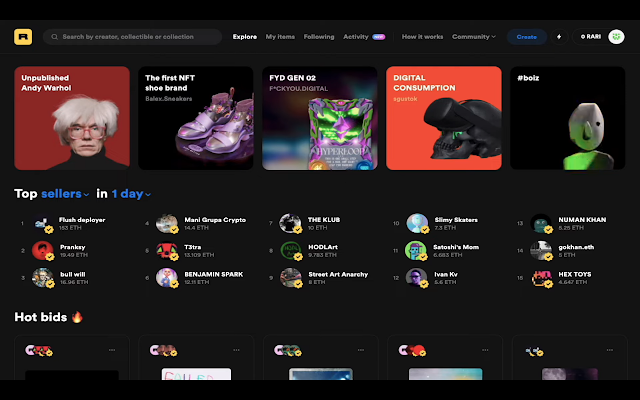The width and height of the screenshot is (640, 400).
Task: Click Satoshi's Mom's avatar
Action: [416, 251]
